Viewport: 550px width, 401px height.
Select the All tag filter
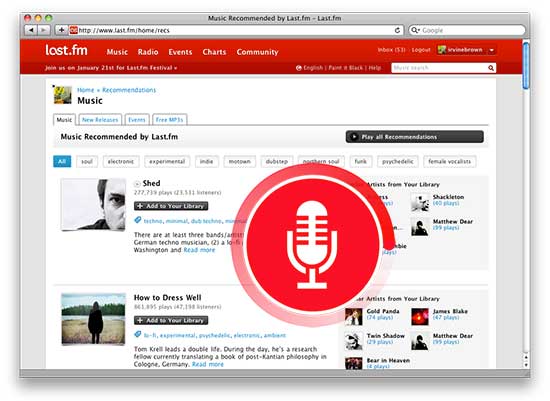(x=62, y=161)
